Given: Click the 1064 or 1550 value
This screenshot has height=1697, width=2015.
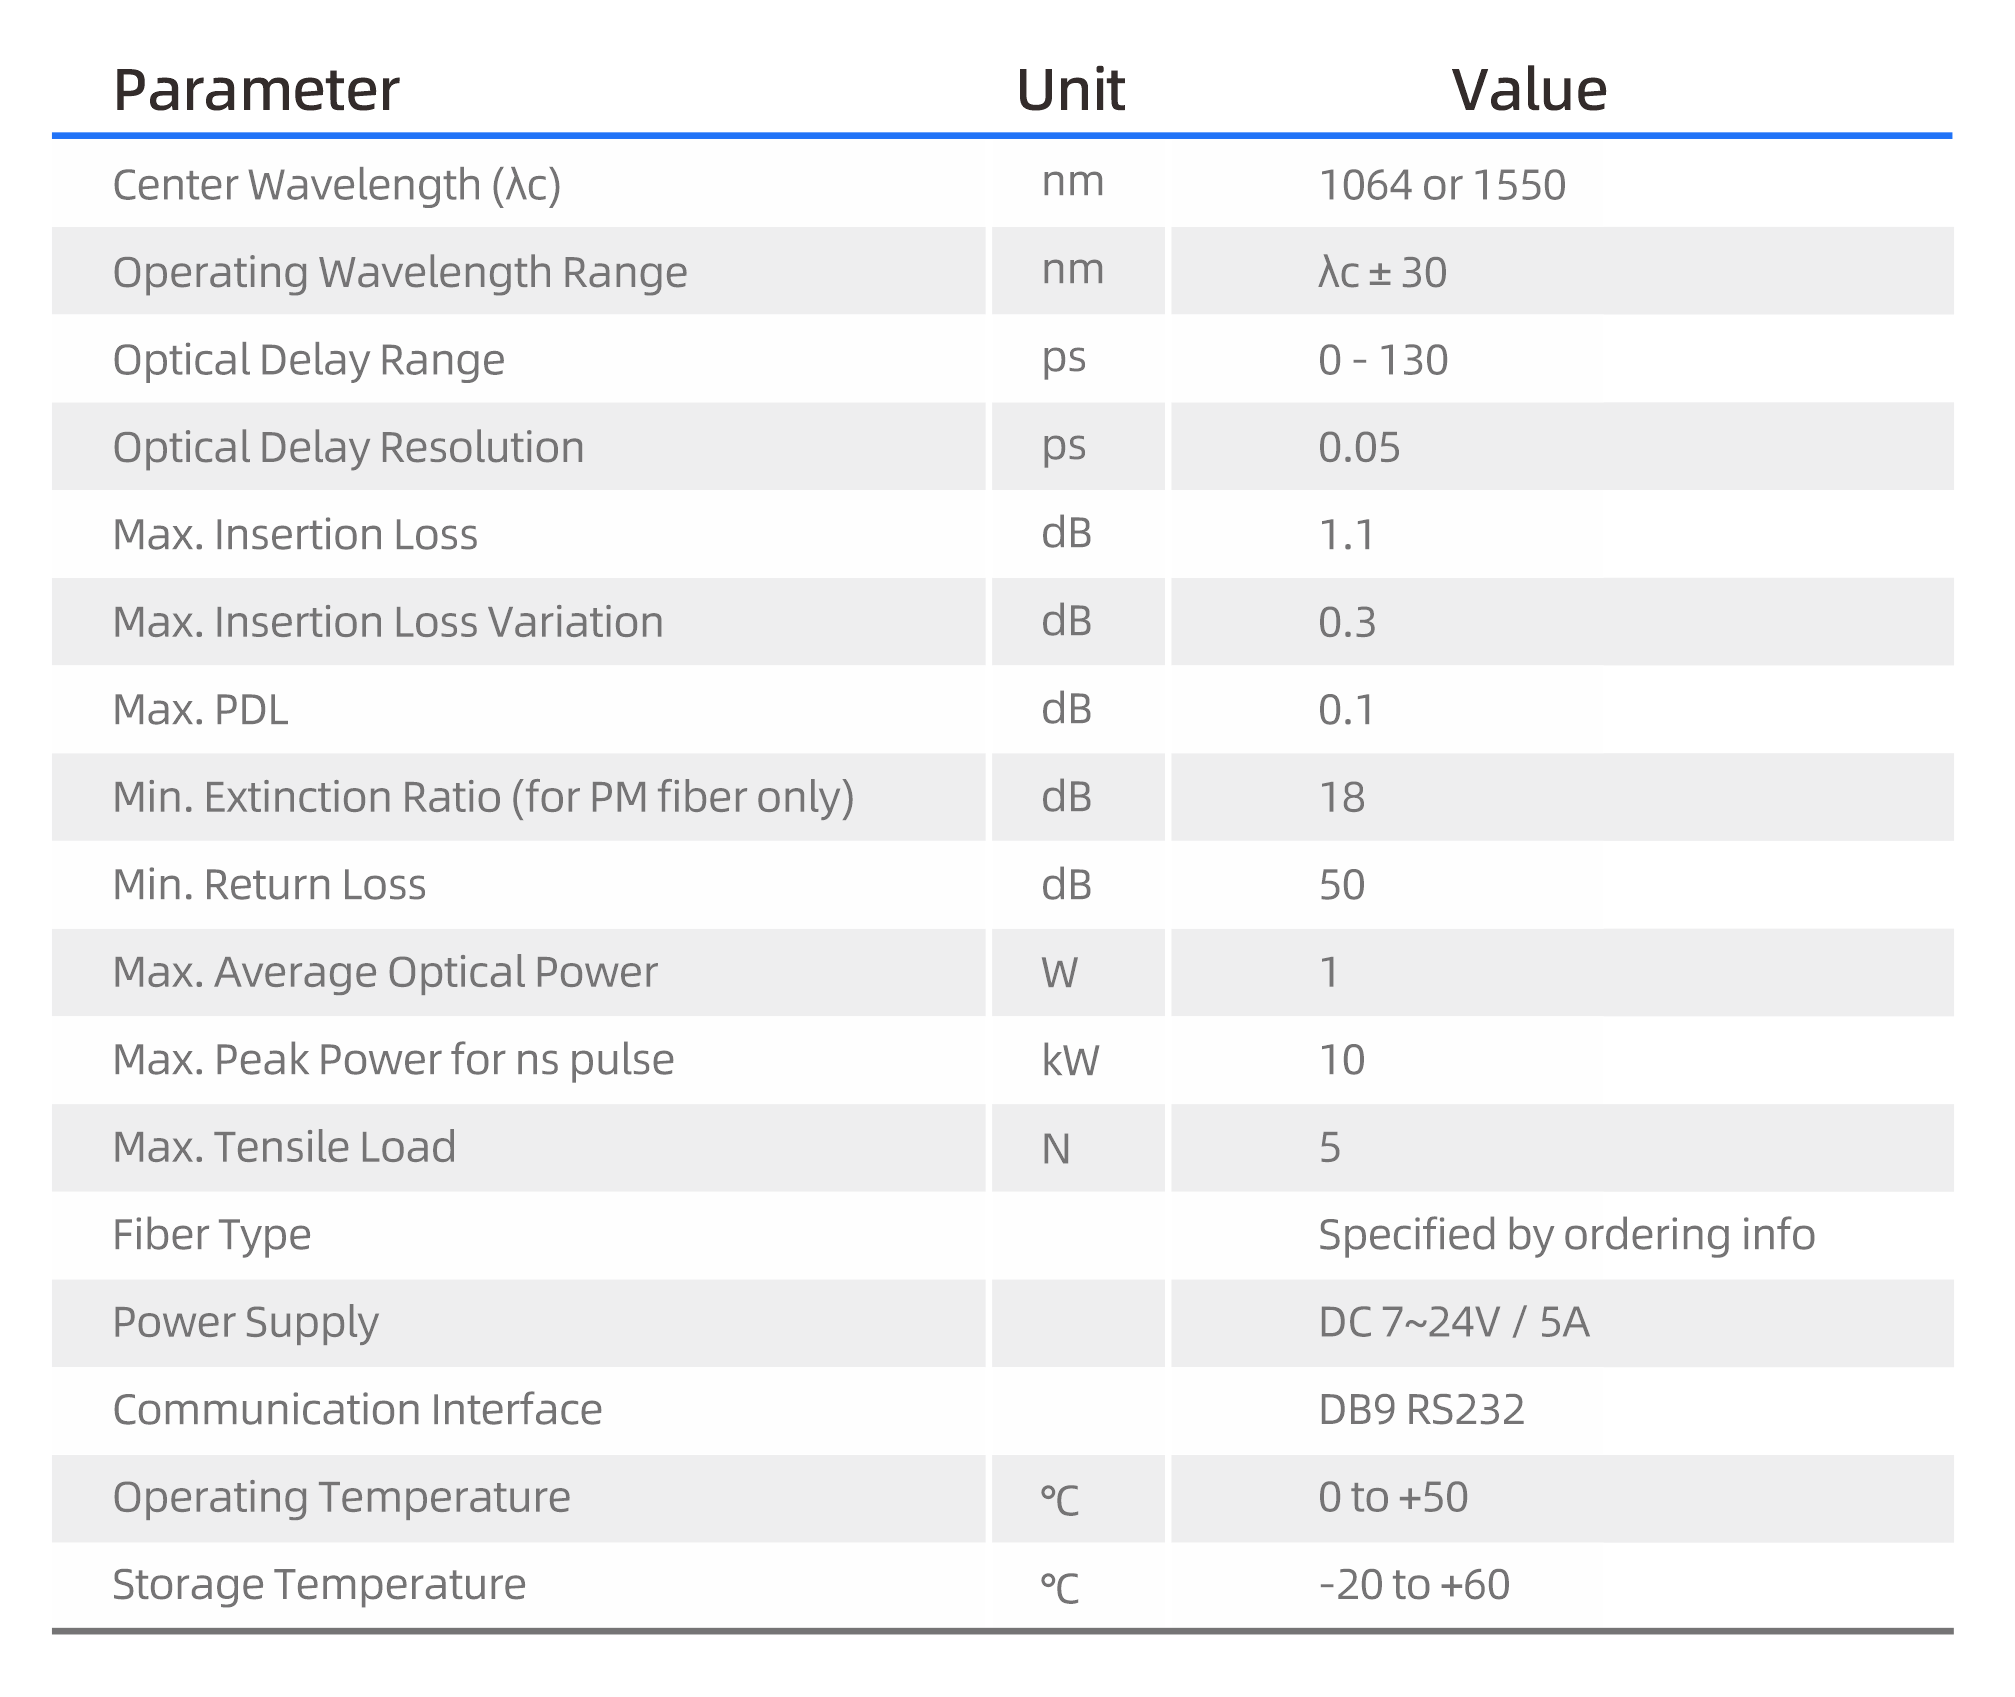Looking at the screenshot, I should click(x=1441, y=185).
